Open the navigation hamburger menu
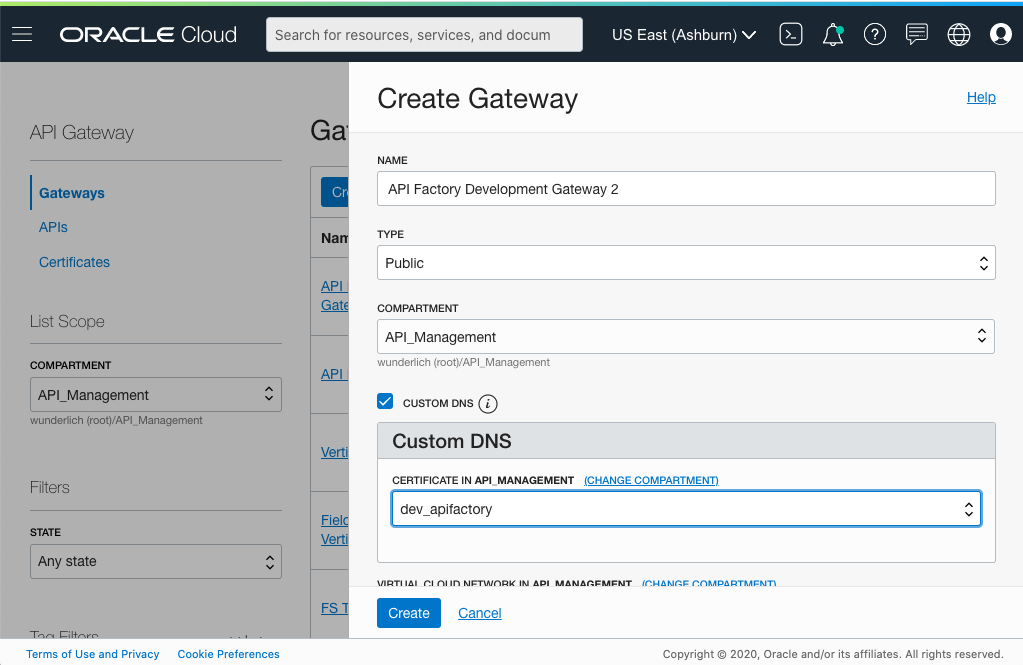 pyautogui.click(x=21, y=34)
